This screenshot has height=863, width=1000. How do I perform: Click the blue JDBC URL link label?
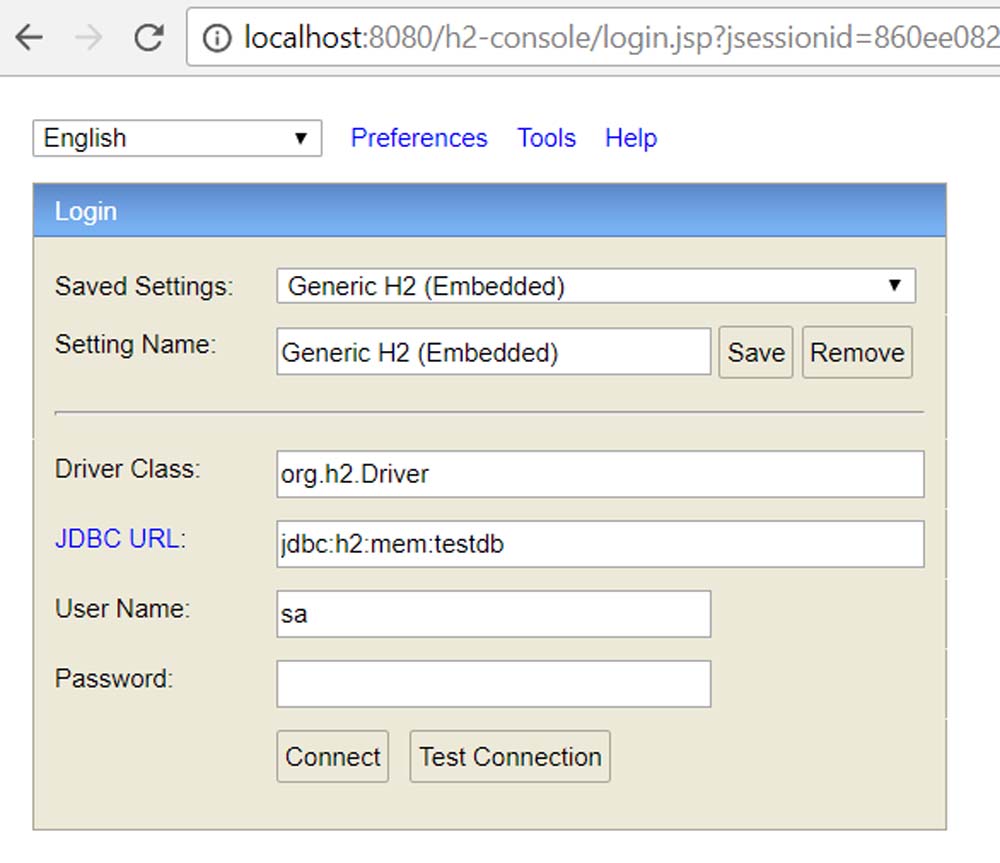pos(118,539)
